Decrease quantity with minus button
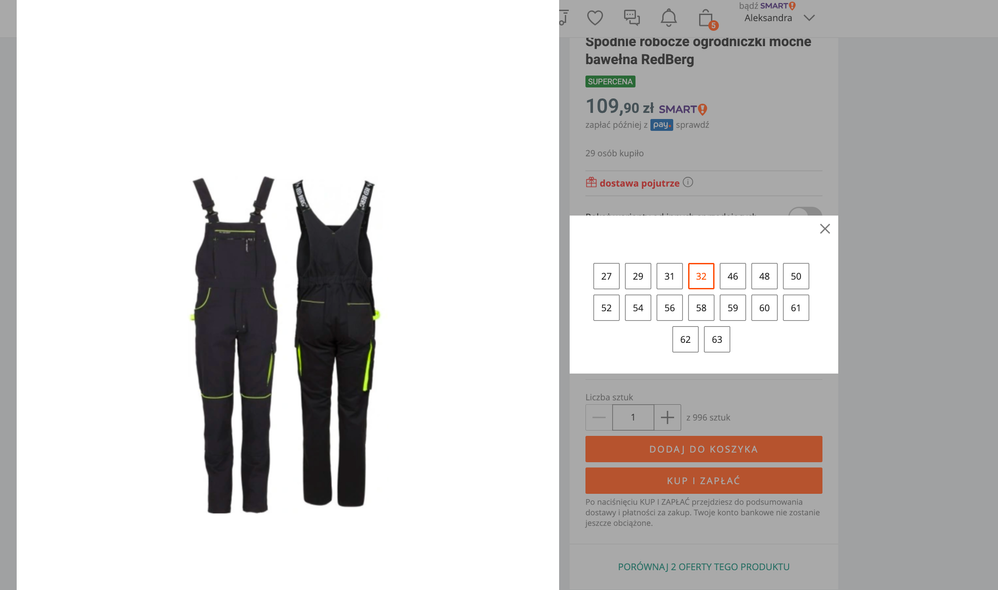 pyautogui.click(x=599, y=418)
